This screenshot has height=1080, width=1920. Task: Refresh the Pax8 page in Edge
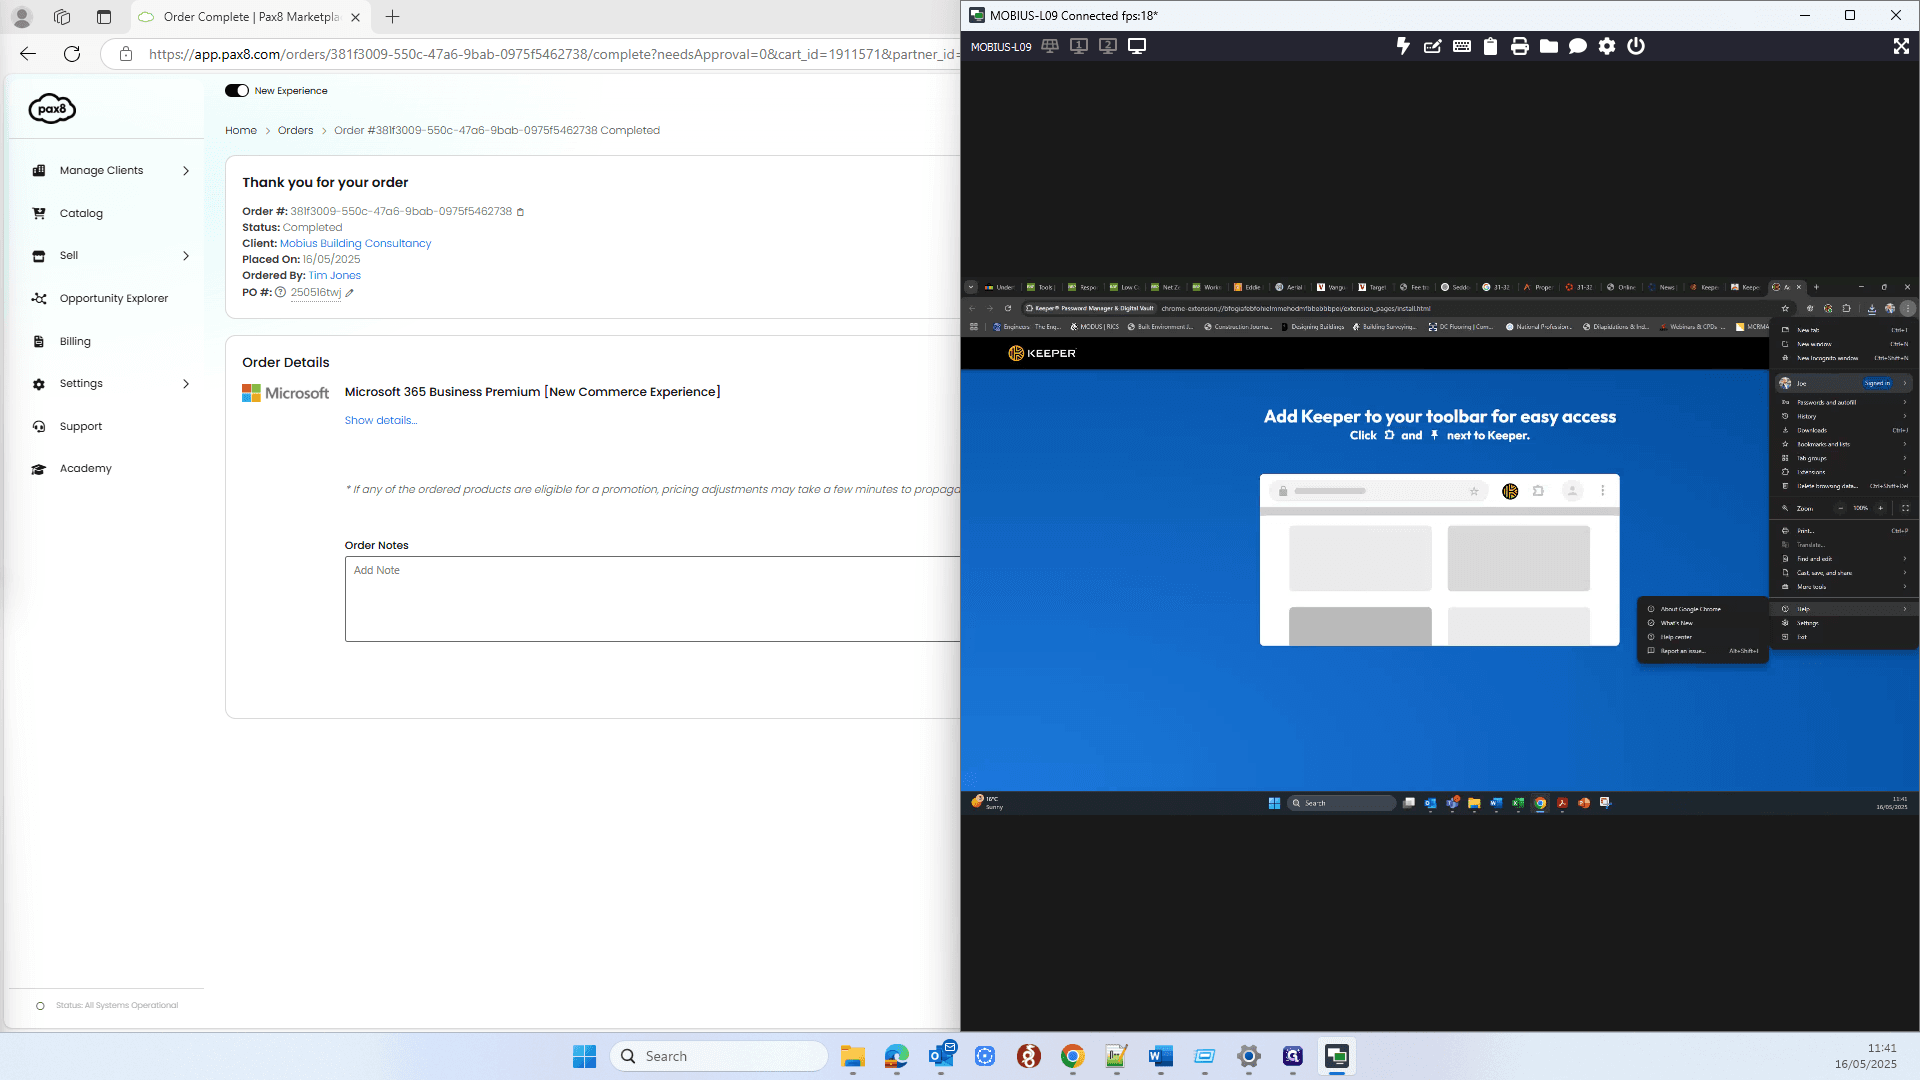click(x=72, y=54)
